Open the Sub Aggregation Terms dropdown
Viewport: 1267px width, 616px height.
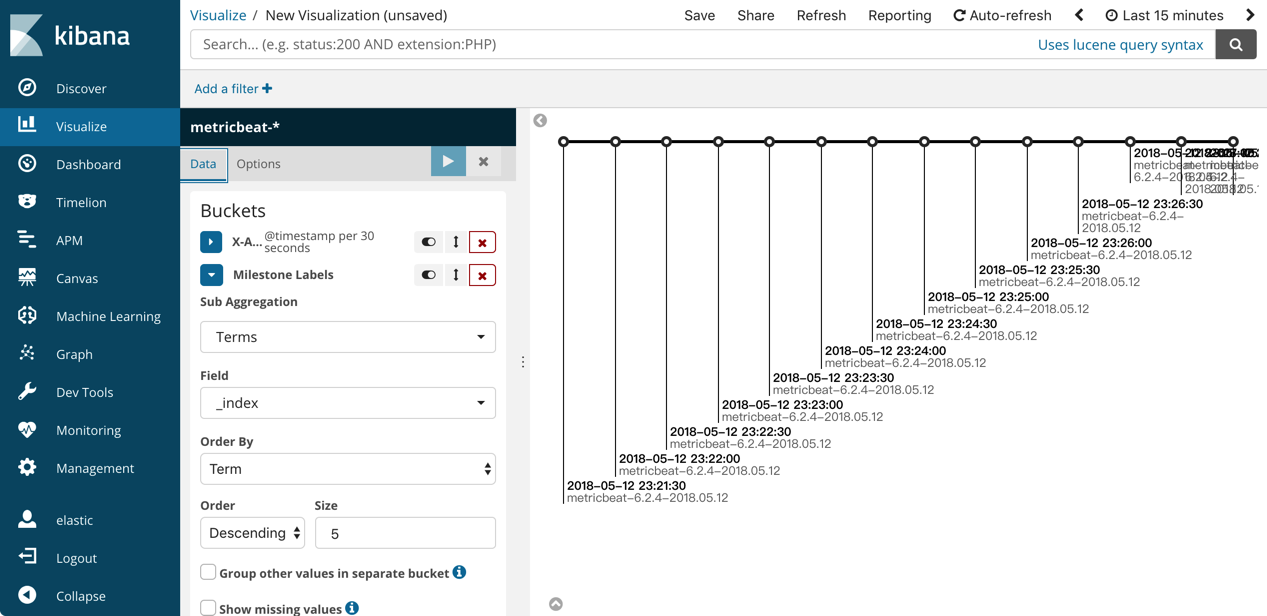pos(348,337)
